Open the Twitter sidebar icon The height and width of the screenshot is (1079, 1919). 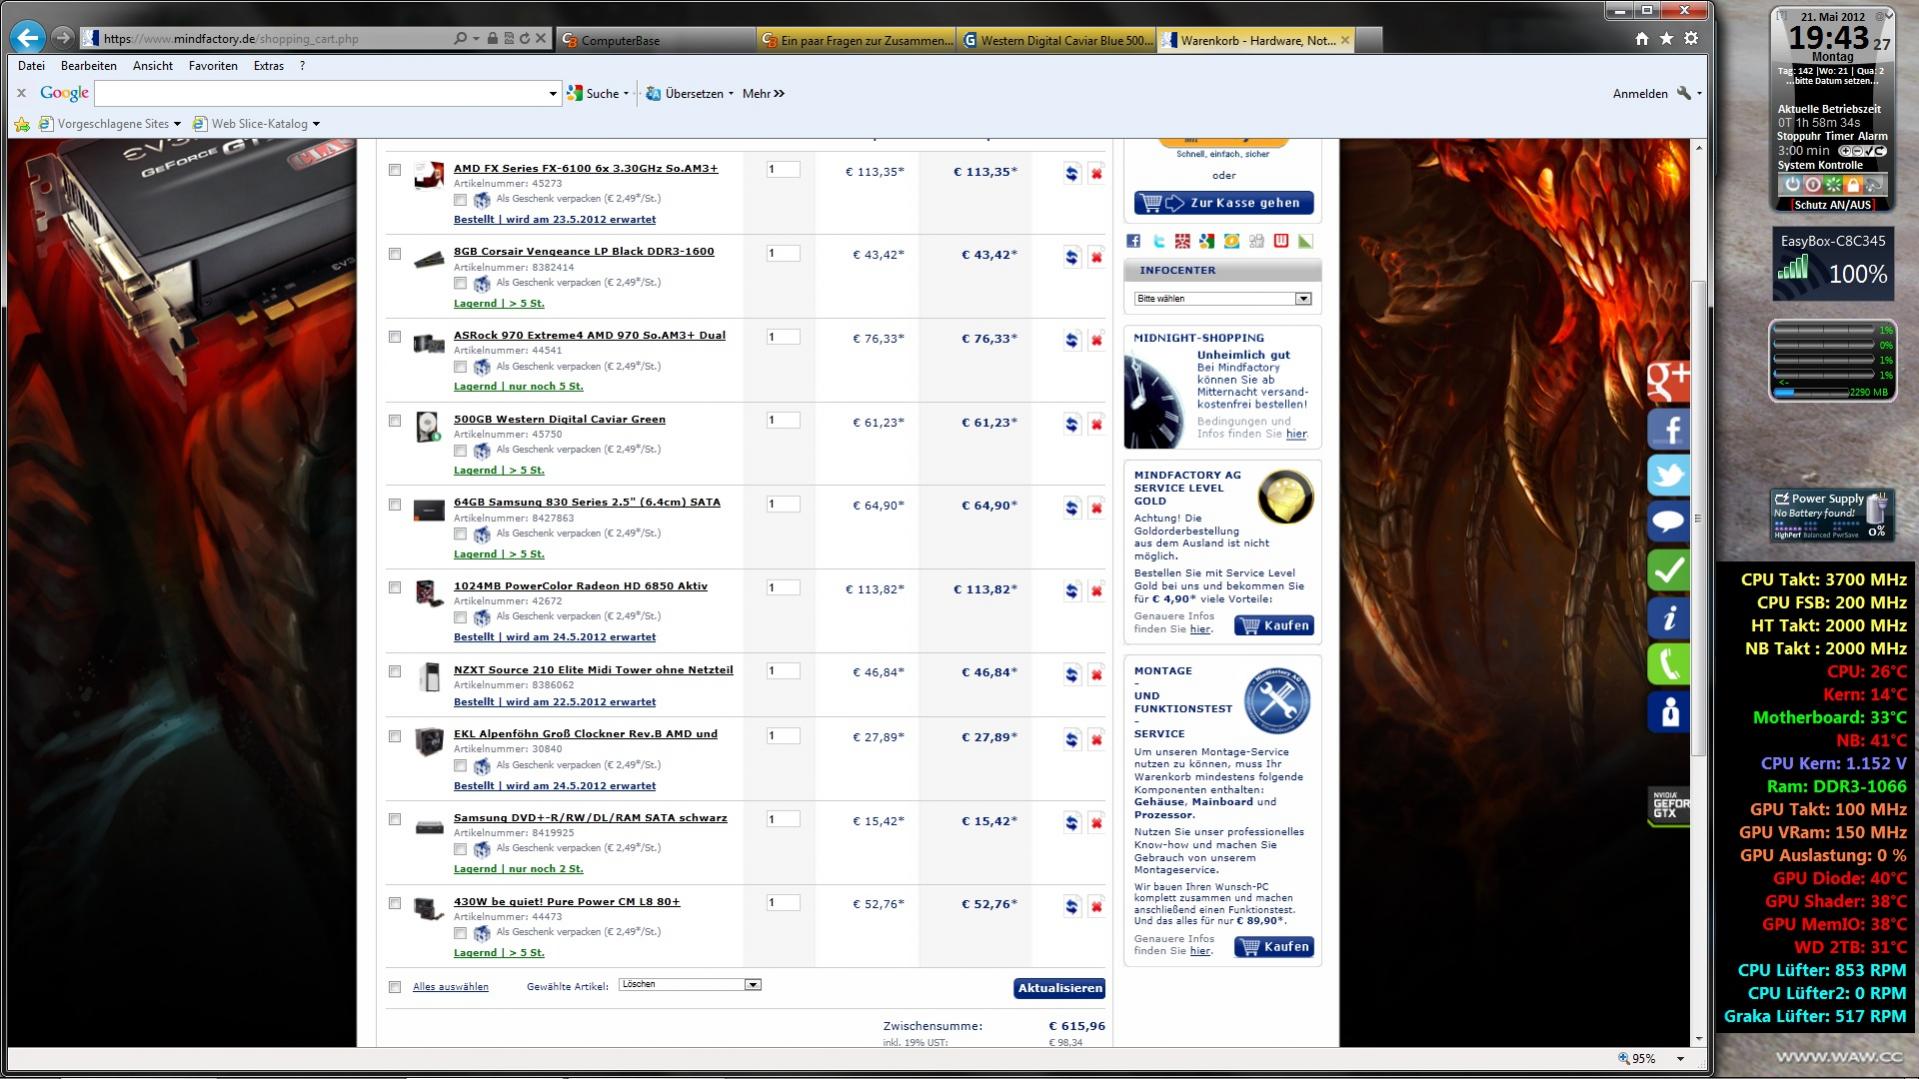coord(1669,475)
